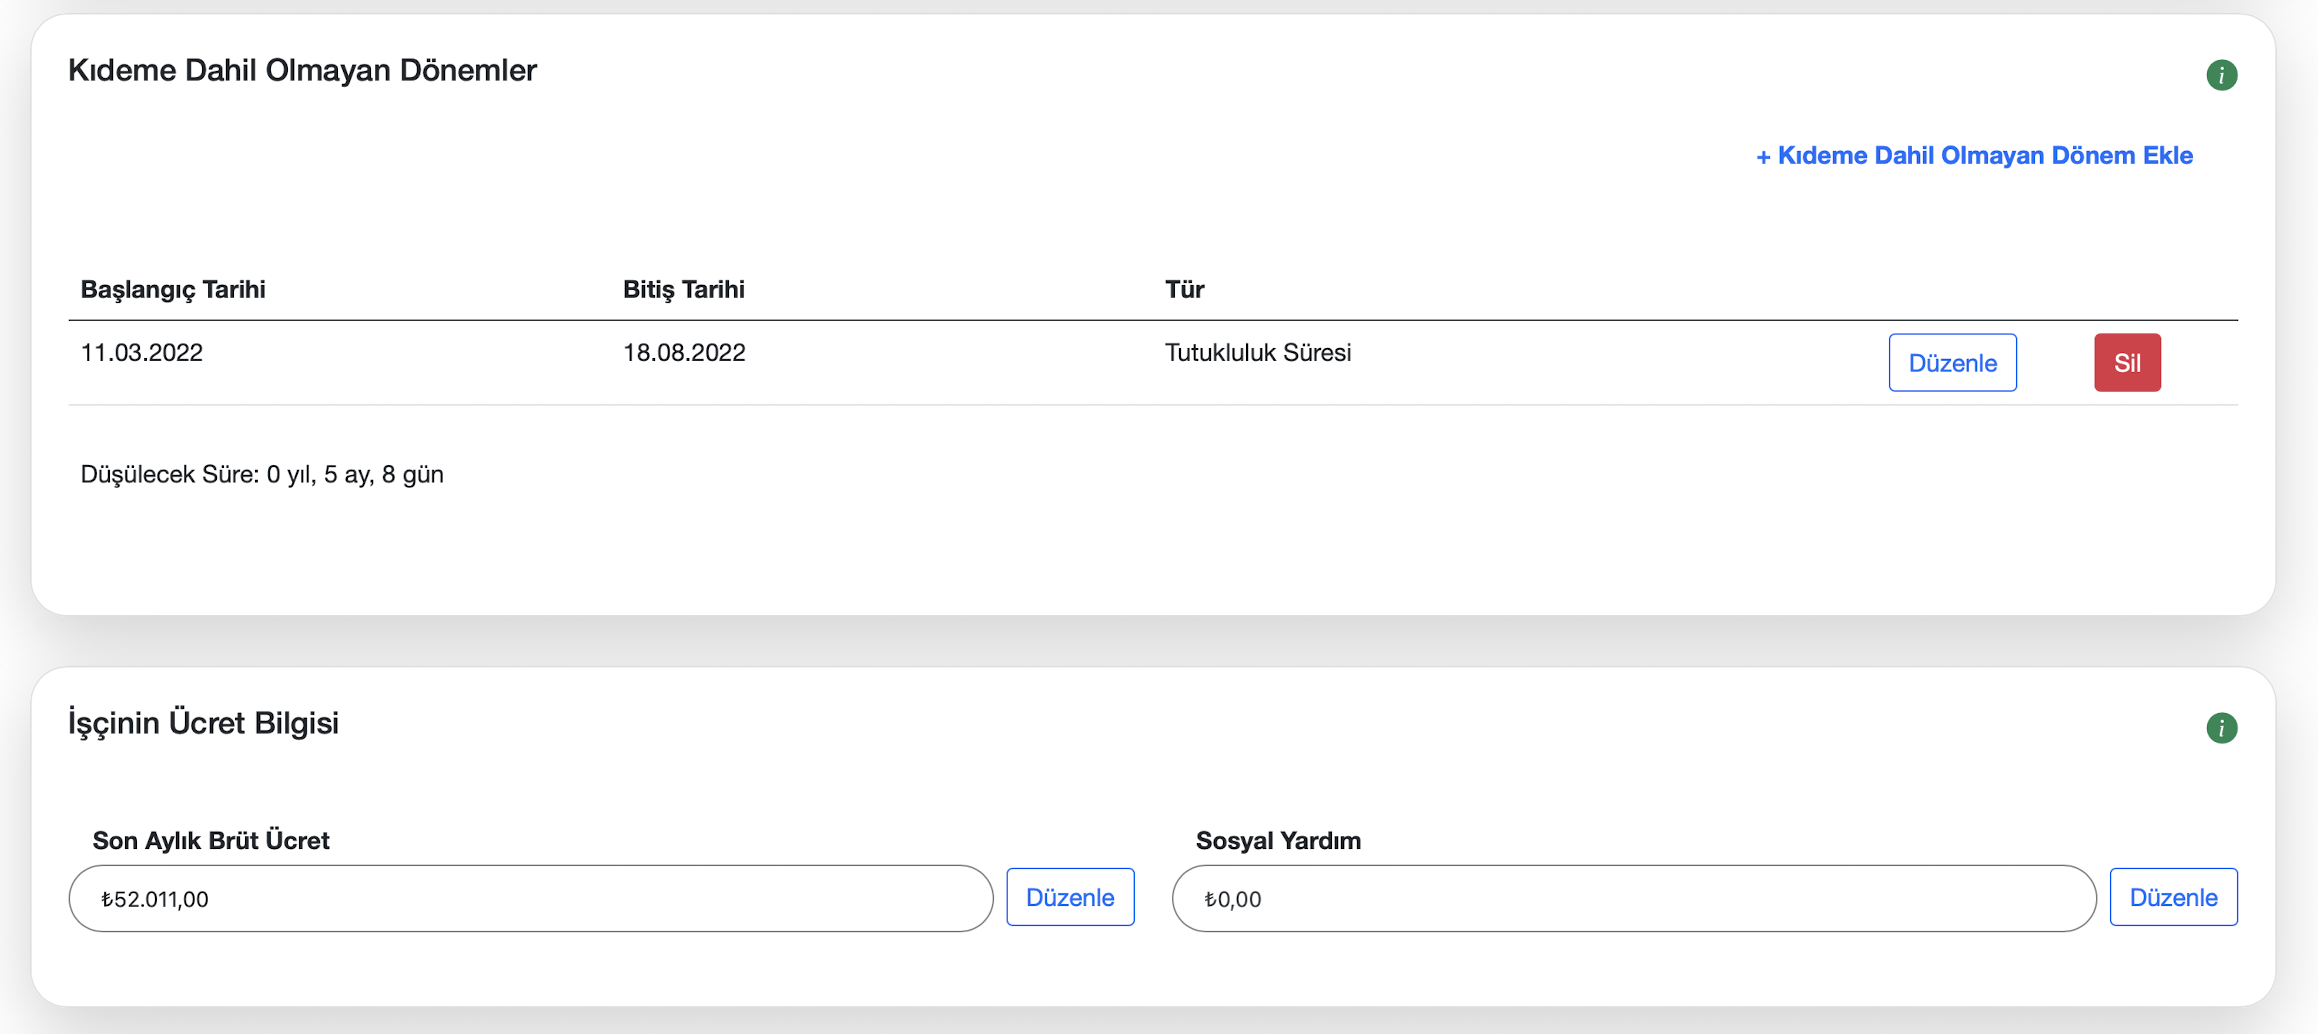
Task: Click the Düşülecek Süre summary text
Action: [262, 475]
